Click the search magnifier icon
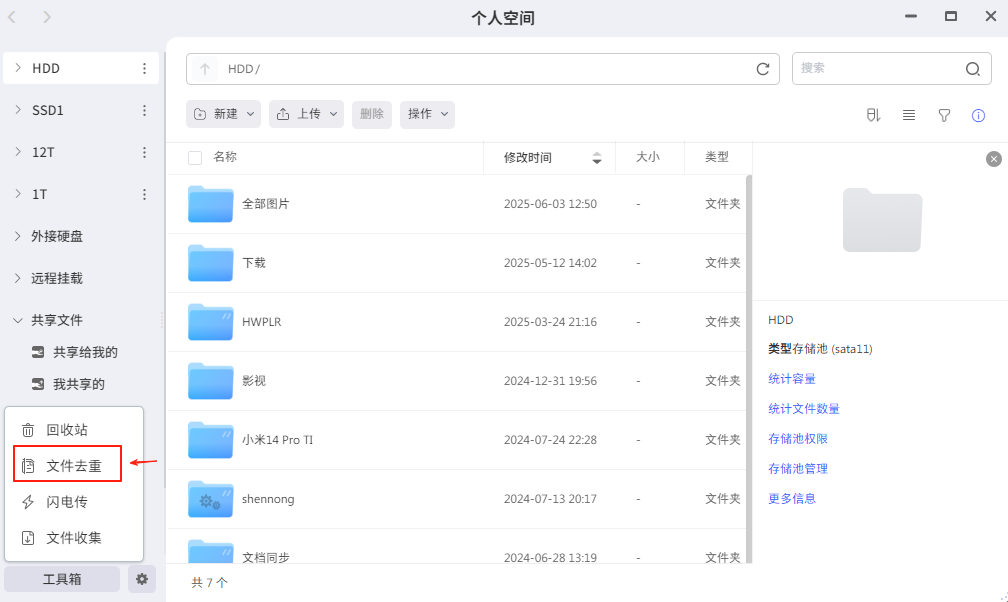1008x602 pixels. tap(972, 69)
